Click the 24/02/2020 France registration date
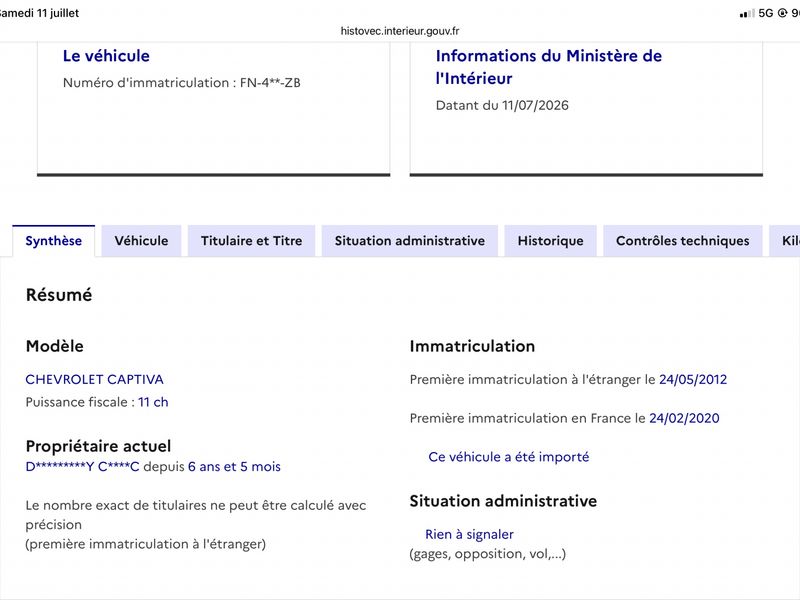The image size is (800, 600). (684, 418)
